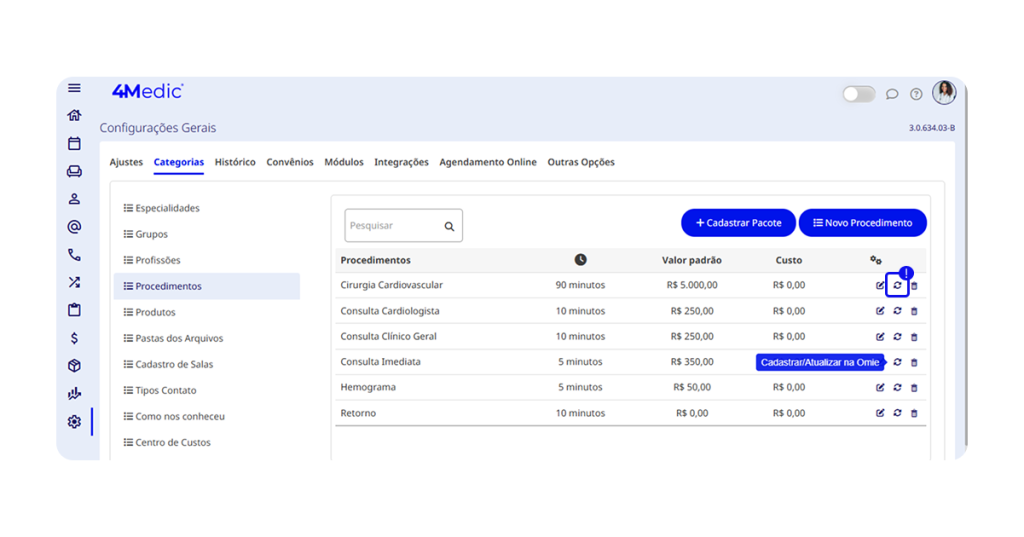
Task: Open the user profile avatar
Action: 944,93
